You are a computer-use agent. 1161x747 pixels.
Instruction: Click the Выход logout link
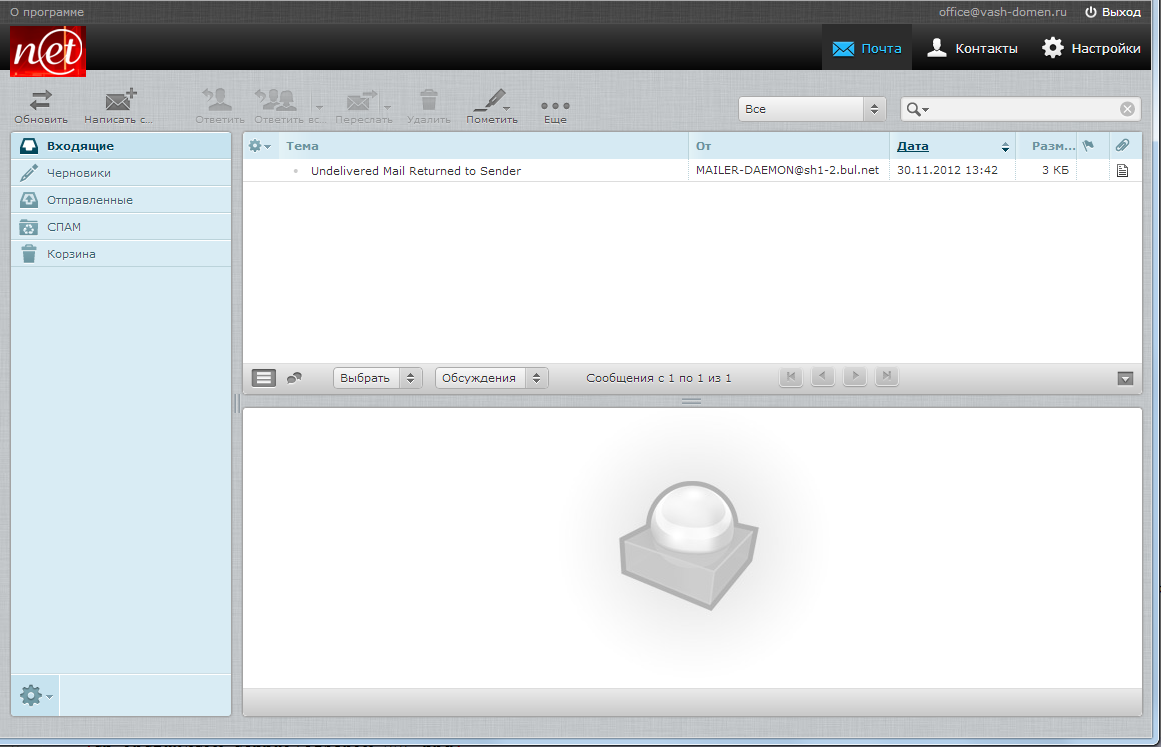pos(1113,11)
